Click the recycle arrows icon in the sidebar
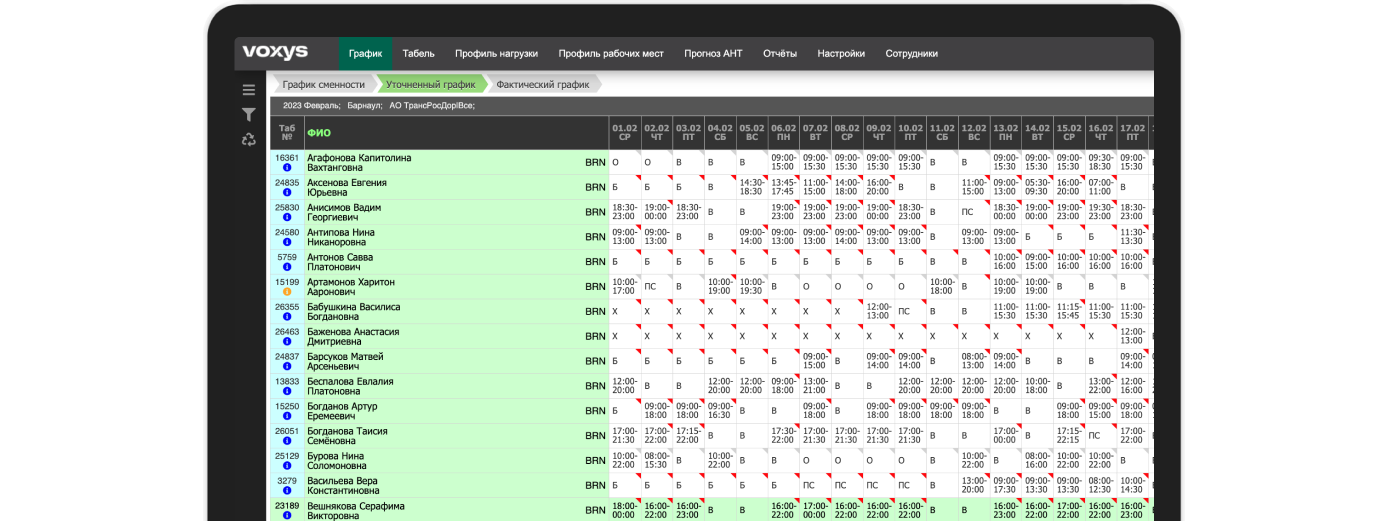The image size is (1388, 521). 249,140
